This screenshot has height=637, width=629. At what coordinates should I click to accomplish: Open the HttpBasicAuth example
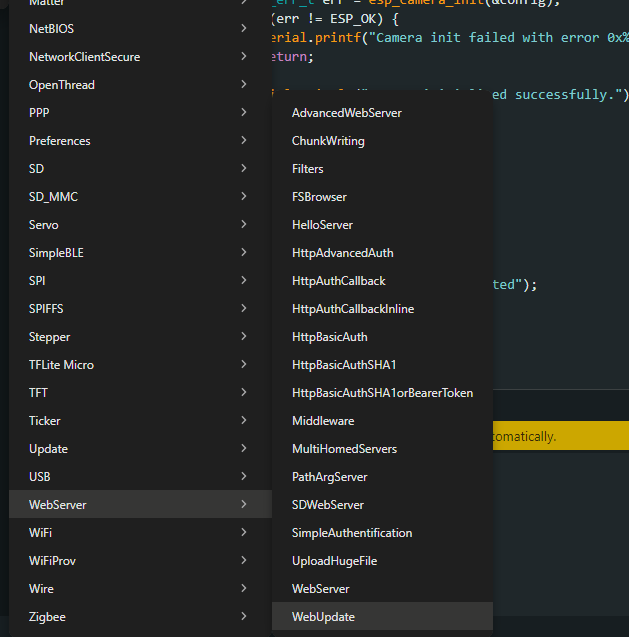coord(382,337)
